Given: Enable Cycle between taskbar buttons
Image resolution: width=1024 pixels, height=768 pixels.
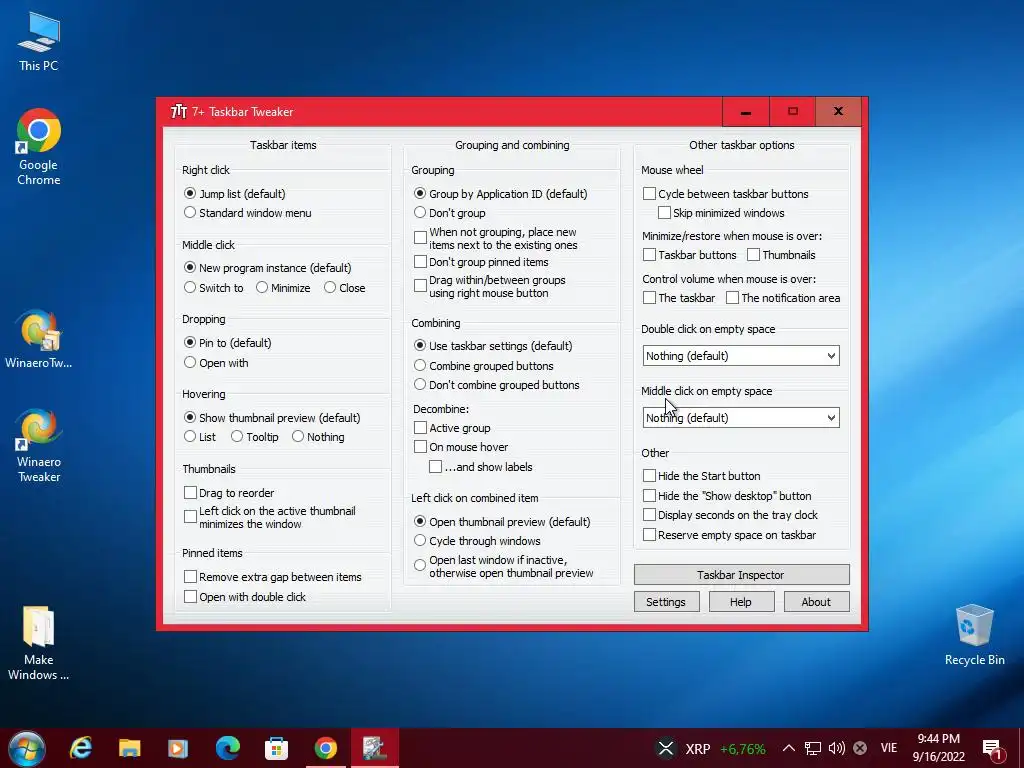Looking at the screenshot, I should point(726,194).
